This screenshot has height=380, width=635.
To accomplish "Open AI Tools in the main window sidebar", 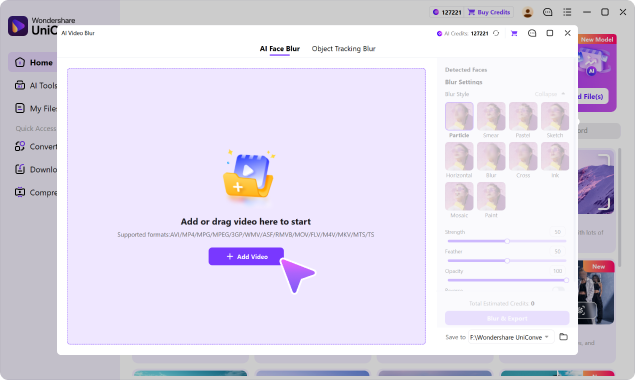I will click(36, 85).
